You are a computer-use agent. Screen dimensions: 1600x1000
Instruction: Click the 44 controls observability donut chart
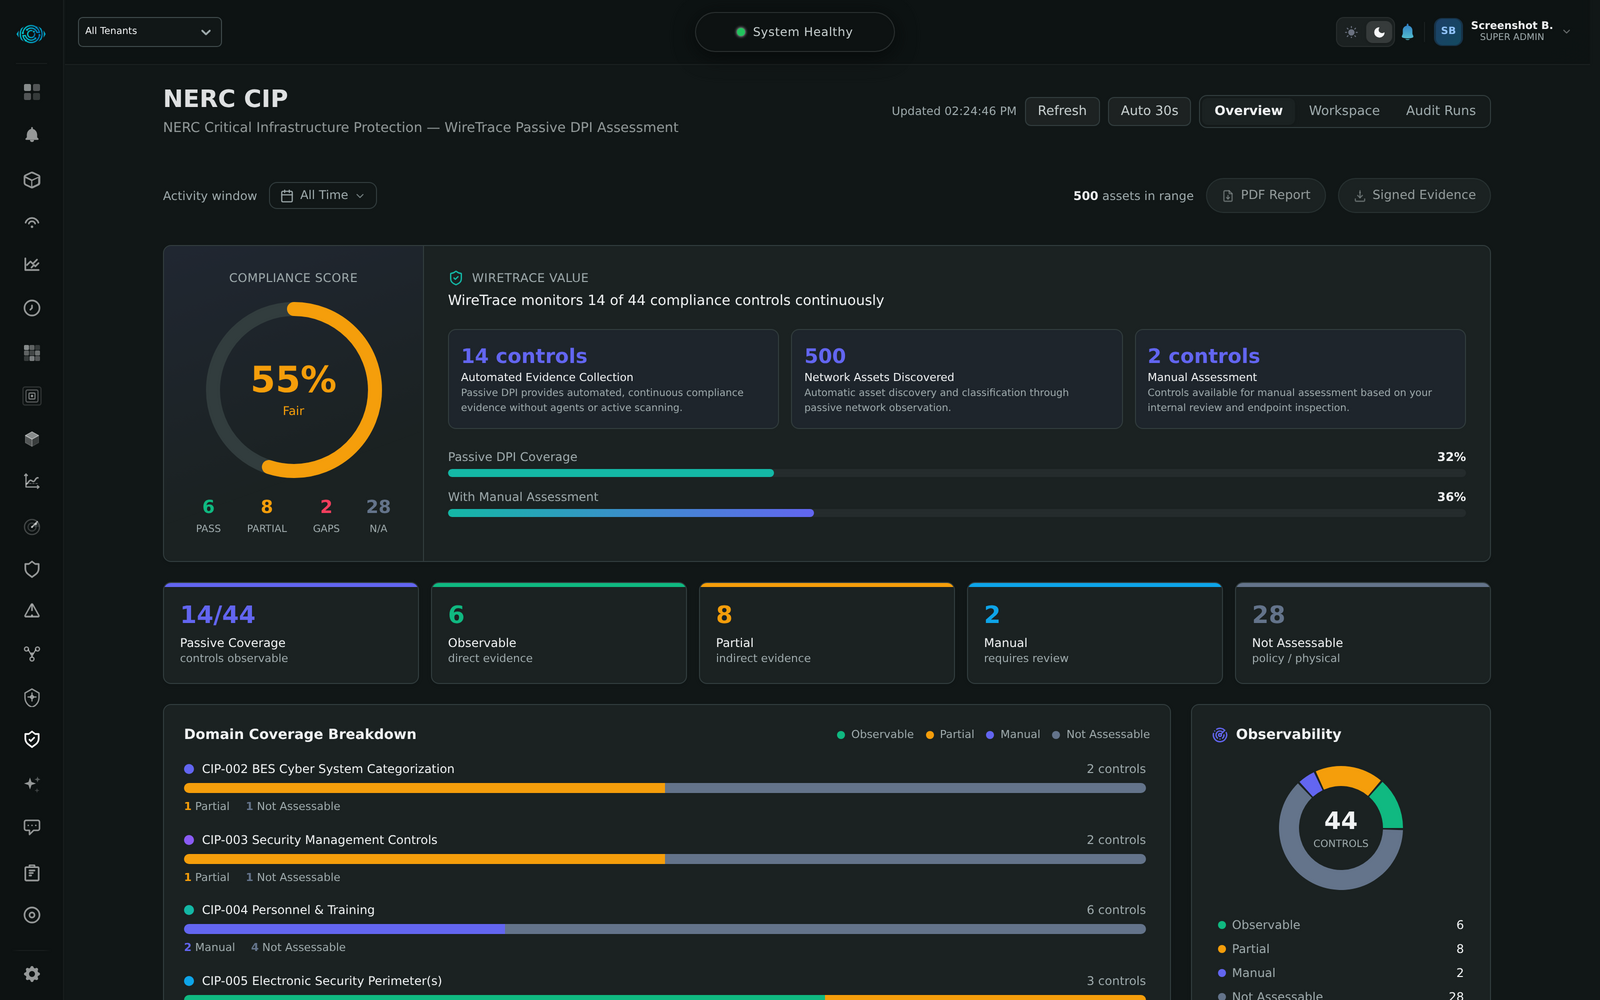tap(1341, 828)
